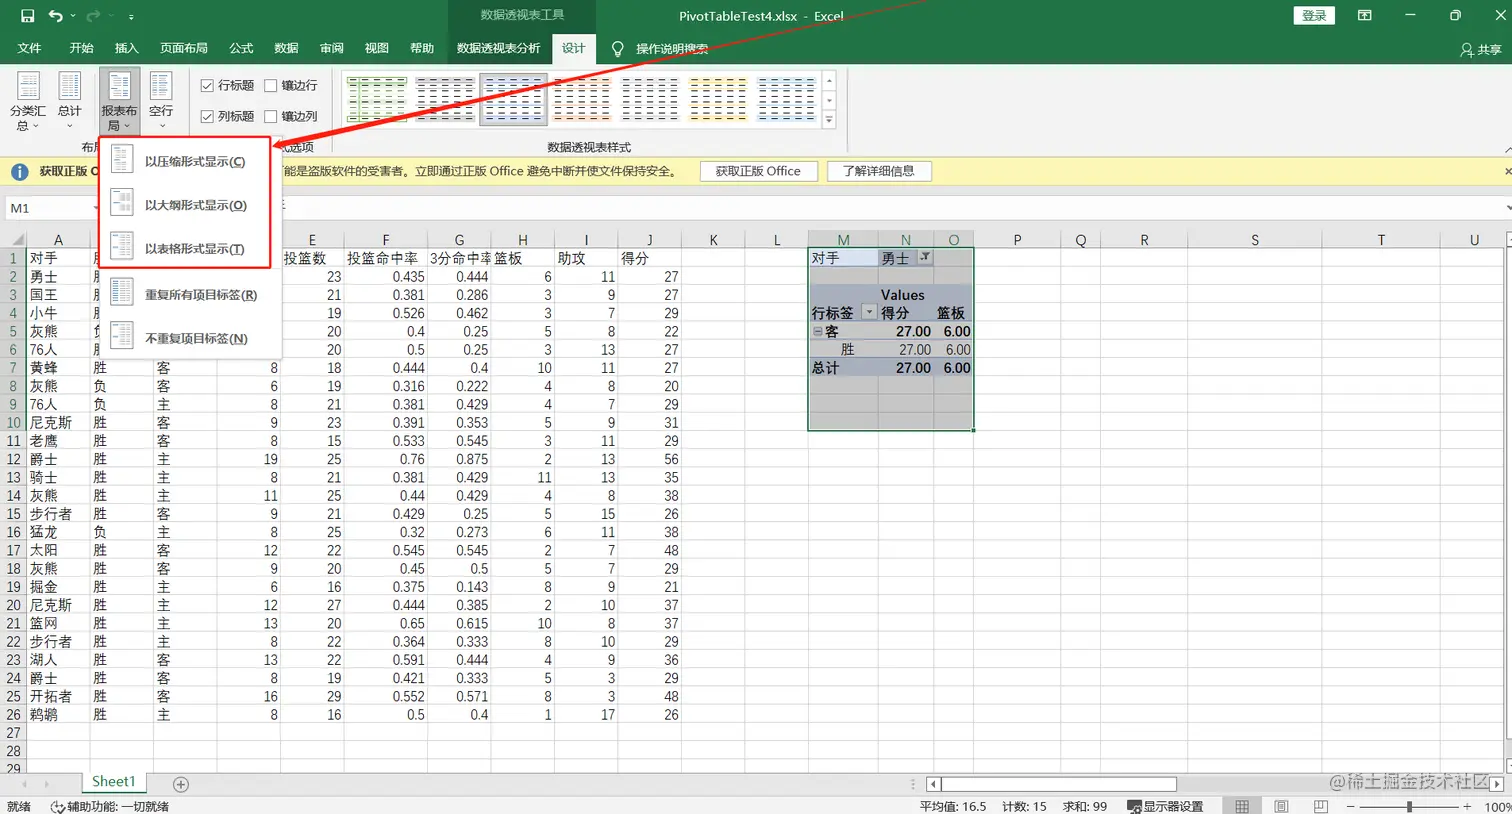Switch to the Formulas (公式) tab
The width and height of the screenshot is (1512, 814).
tap(241, 48)
